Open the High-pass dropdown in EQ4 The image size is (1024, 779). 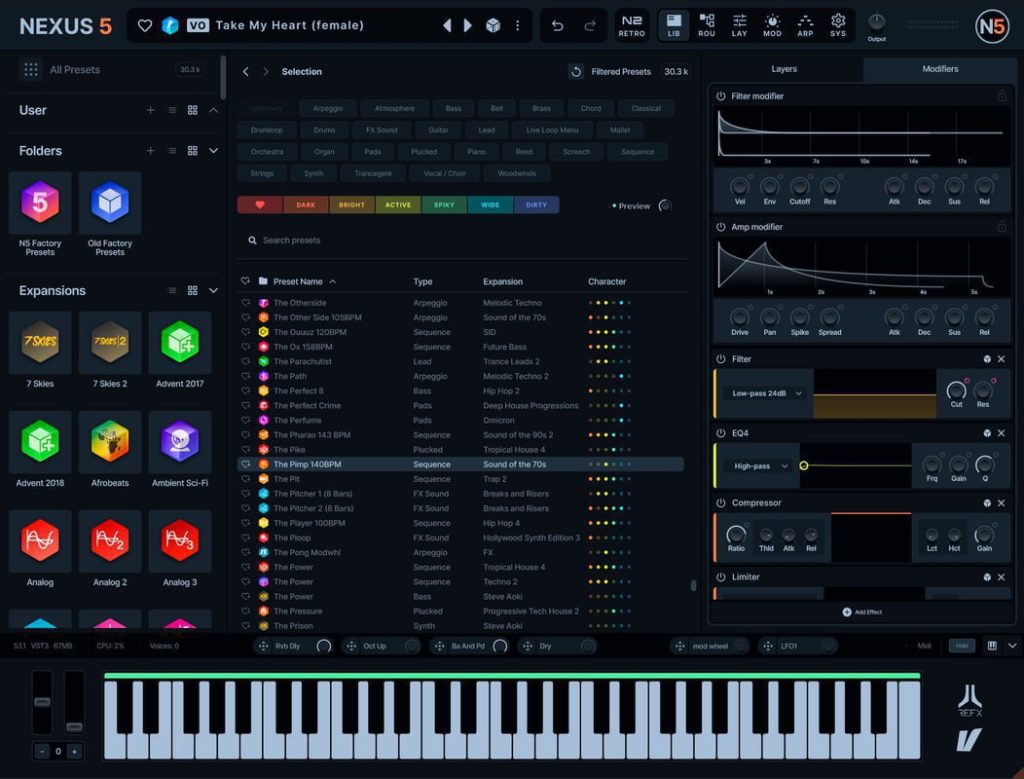[x=756, y=467]
